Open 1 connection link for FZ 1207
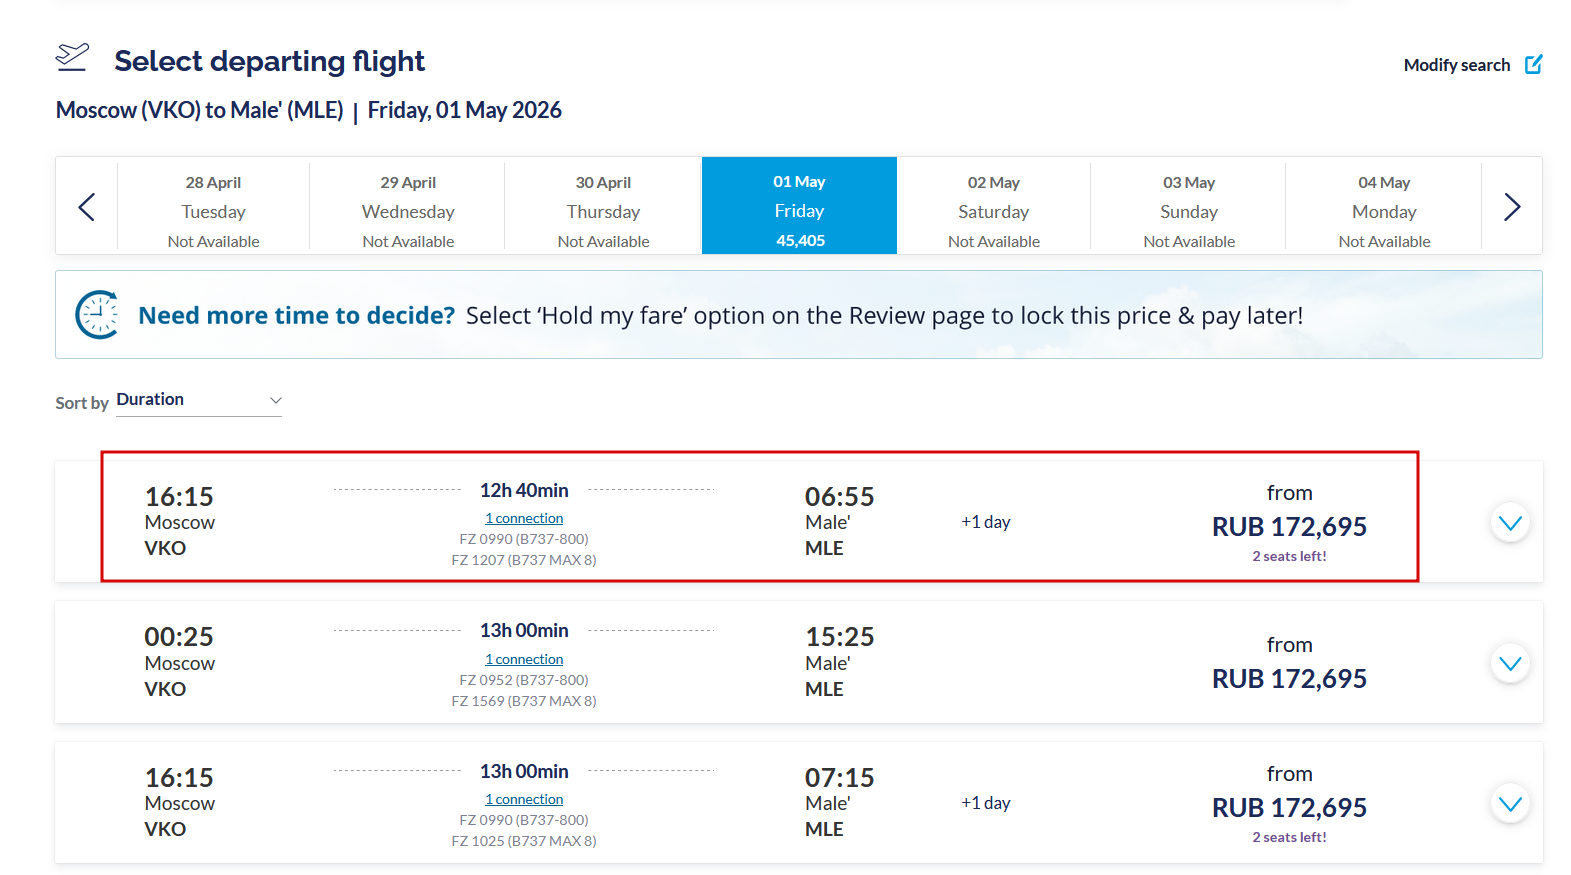Screen dimensions: 1571x875 (x=524, y=519)
